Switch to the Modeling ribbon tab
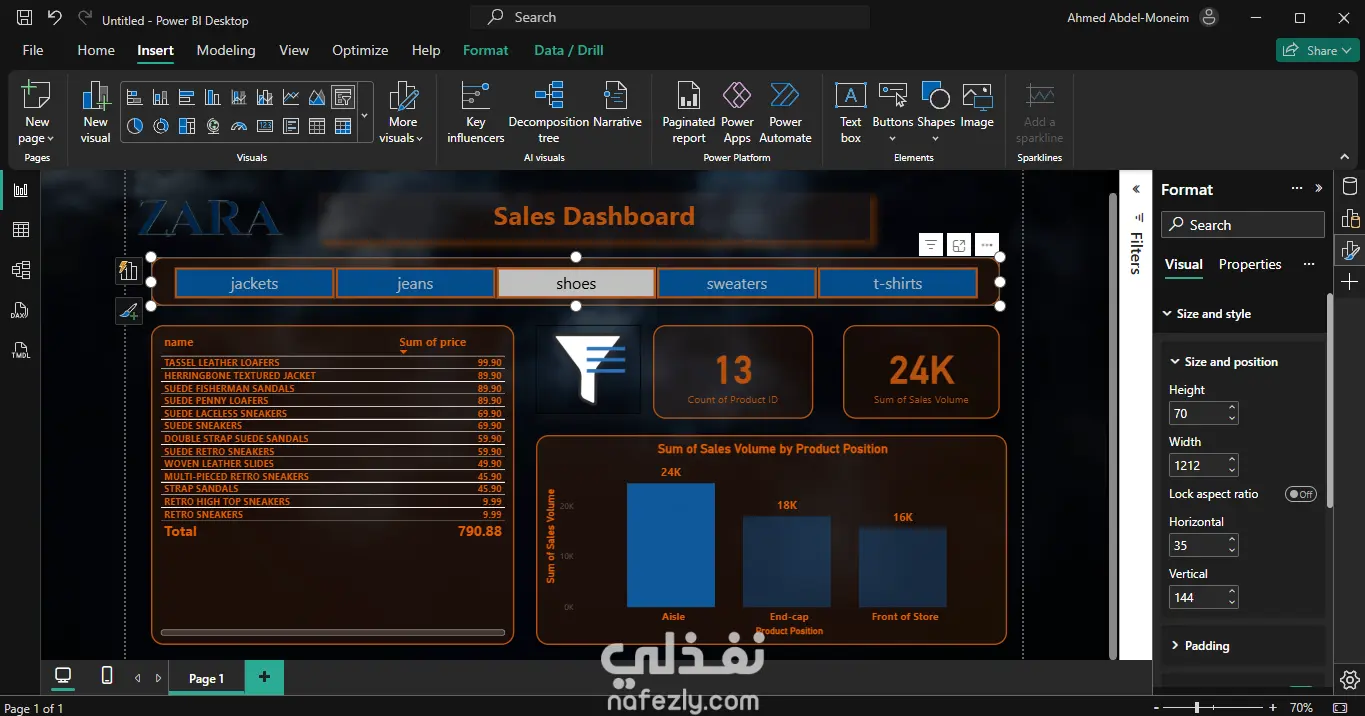The width and height of the screenshot is (1365, 716). (226, 50)
